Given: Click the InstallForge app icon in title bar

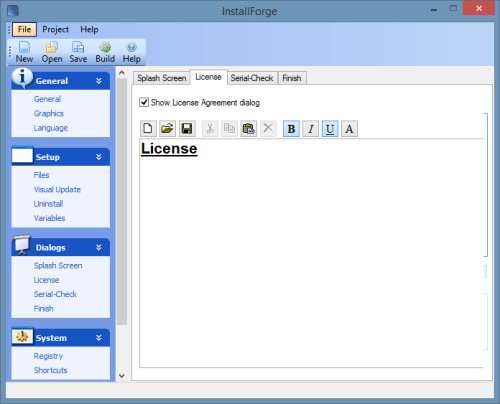Looking at the screenshot, I should (x=13, y=11).
